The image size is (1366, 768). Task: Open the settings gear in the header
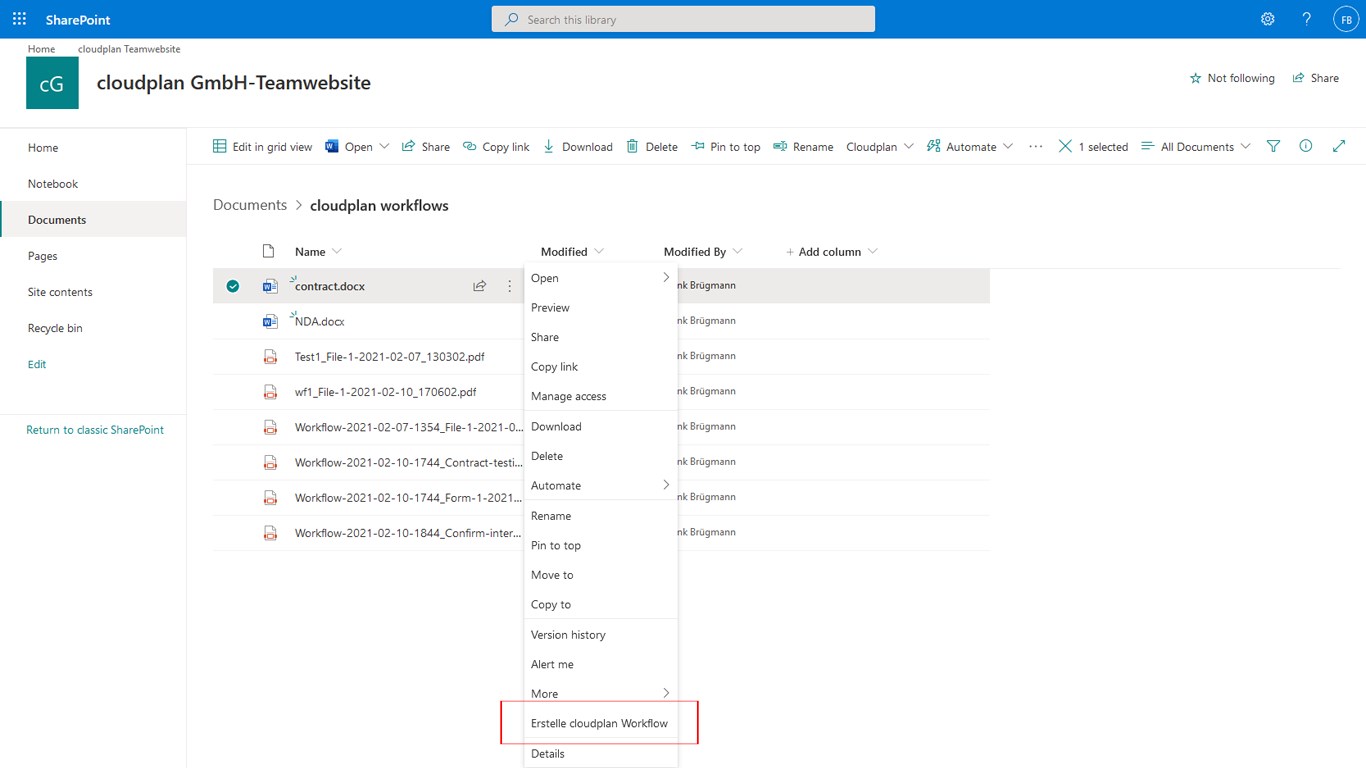[x=1268, y=19]
